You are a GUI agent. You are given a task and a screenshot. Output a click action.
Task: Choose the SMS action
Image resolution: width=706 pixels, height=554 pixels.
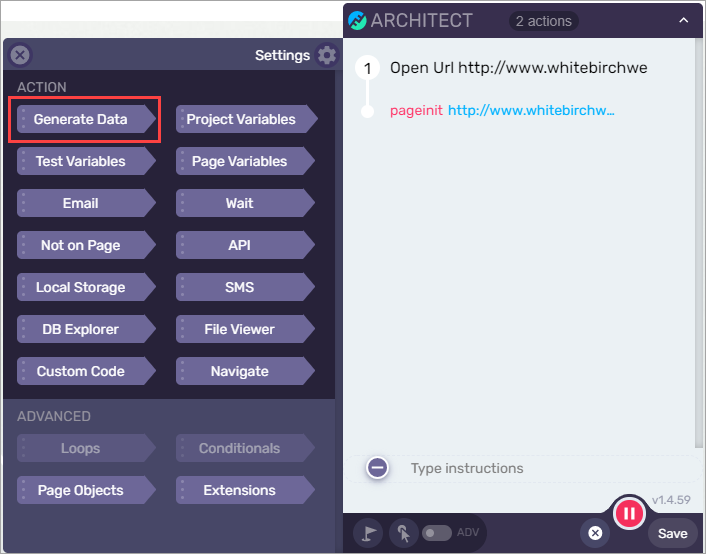pyautogui.click(x=245, y=287)
